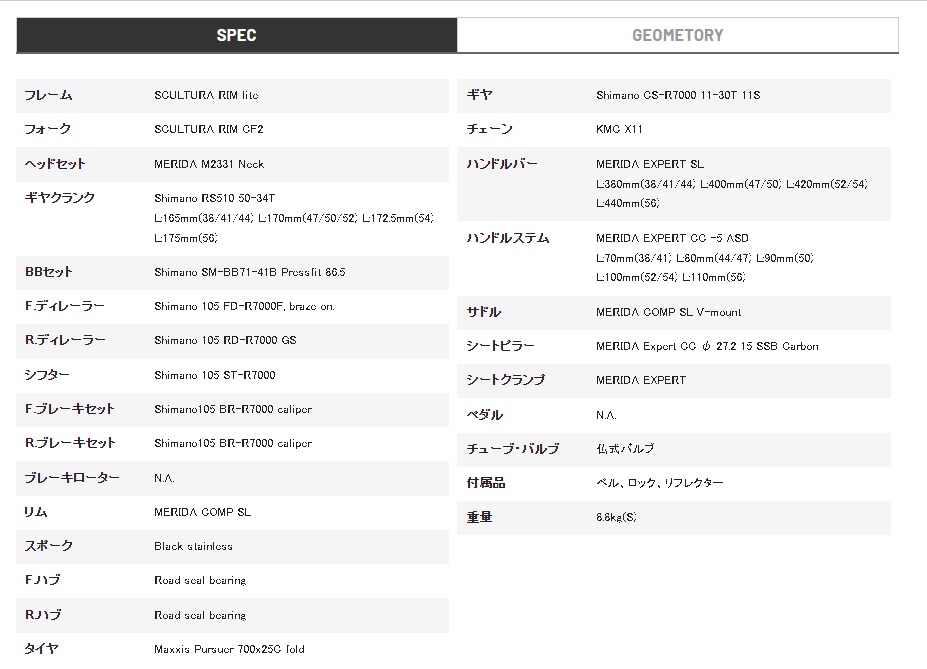The width and height of the screenshot is (927, 669).
Task: Click the リム row label
Action: pyautogui.click(x=36, y=512)
